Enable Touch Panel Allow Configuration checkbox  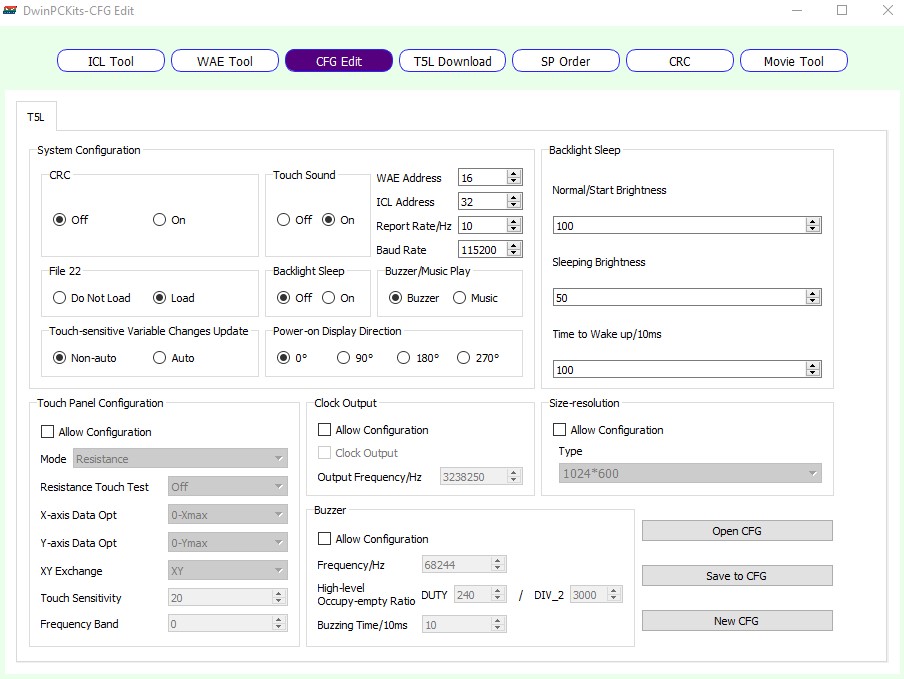click(47, 432)
